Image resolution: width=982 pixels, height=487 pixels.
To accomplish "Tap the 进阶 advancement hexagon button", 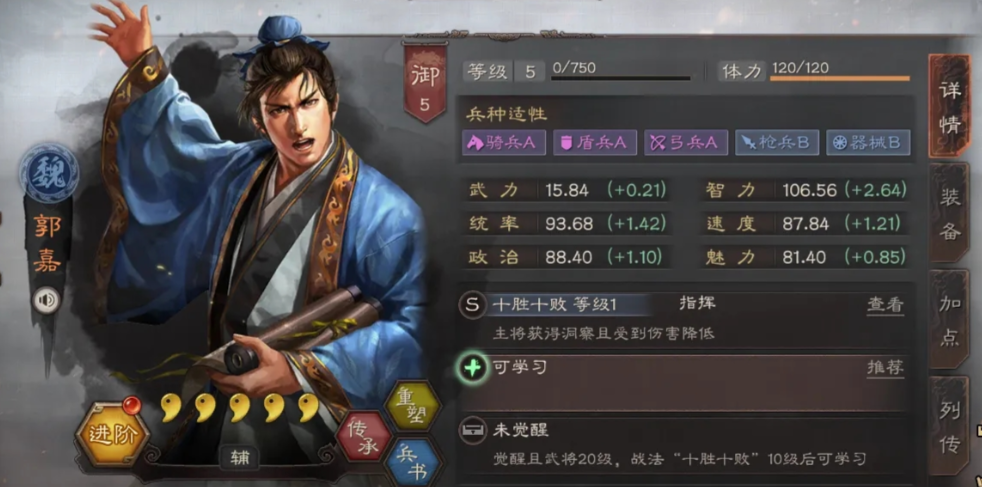I will click(112, 434).
